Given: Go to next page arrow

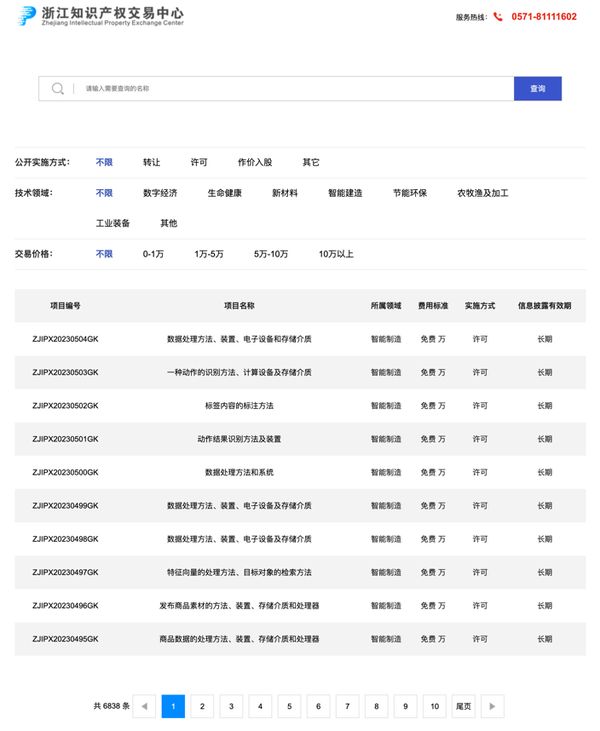Looking at the screenshot, I should [491, 706].
